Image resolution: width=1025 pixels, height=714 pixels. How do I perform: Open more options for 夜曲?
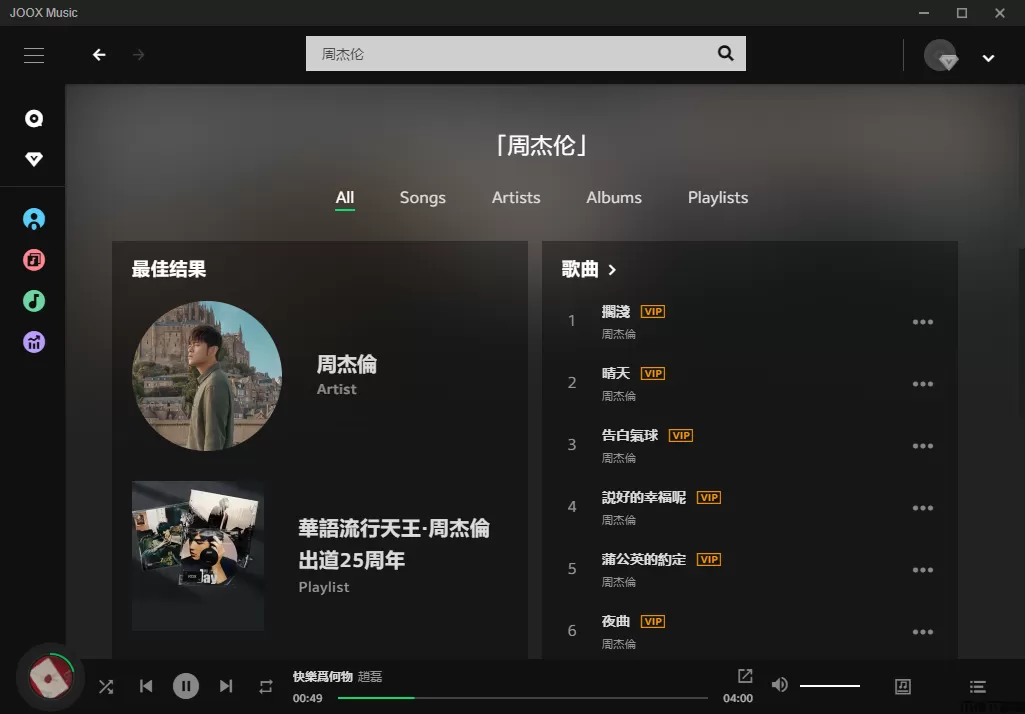[x=922, y=632]
